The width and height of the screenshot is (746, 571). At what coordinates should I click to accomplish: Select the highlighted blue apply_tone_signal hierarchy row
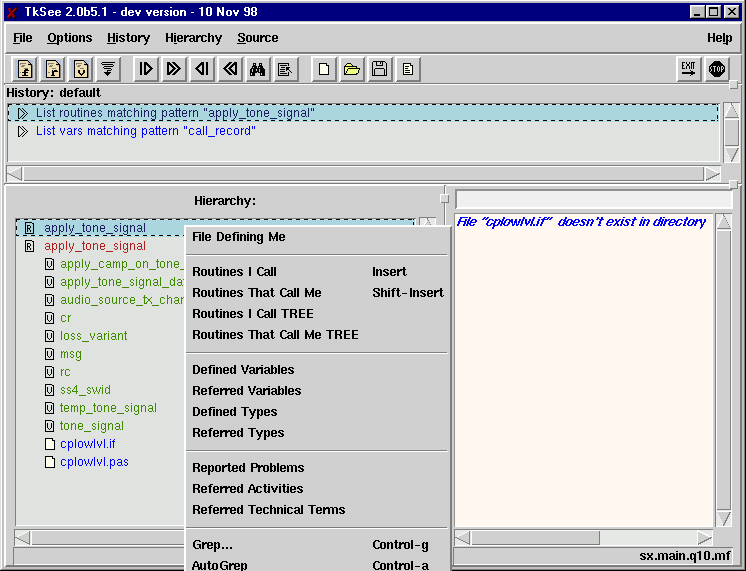[x=100, y=228]
